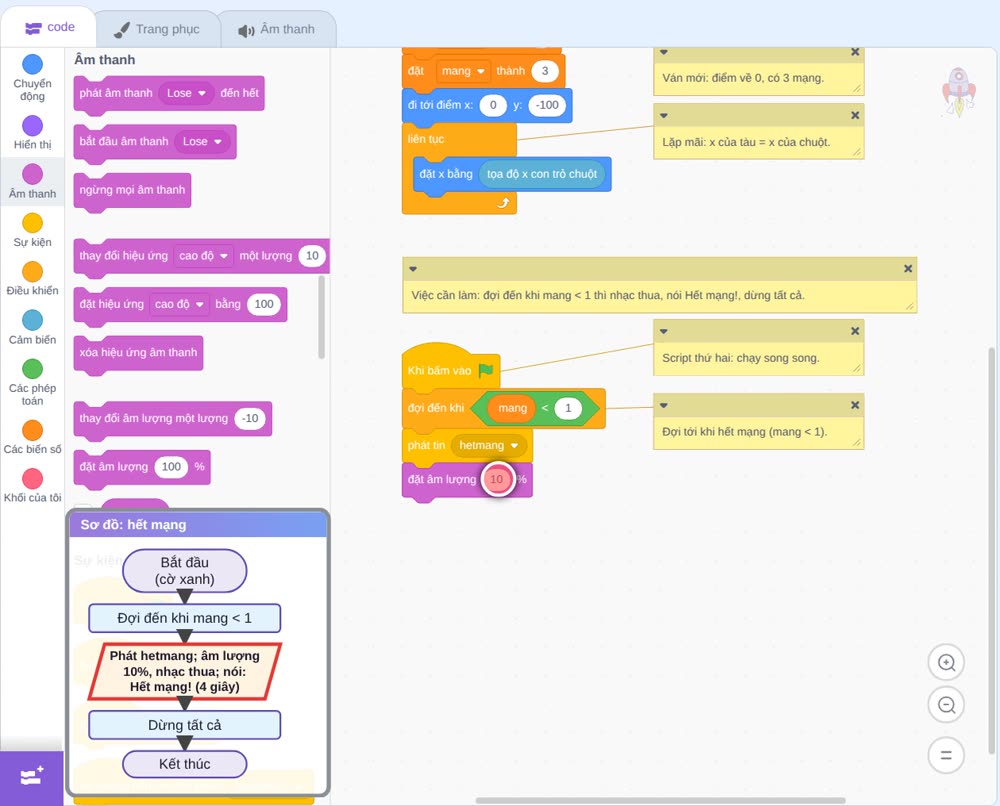The width and height of the screenshot is (1000, 806).
Task: Choose the Cảm biến block category
Action: (32, 328)
